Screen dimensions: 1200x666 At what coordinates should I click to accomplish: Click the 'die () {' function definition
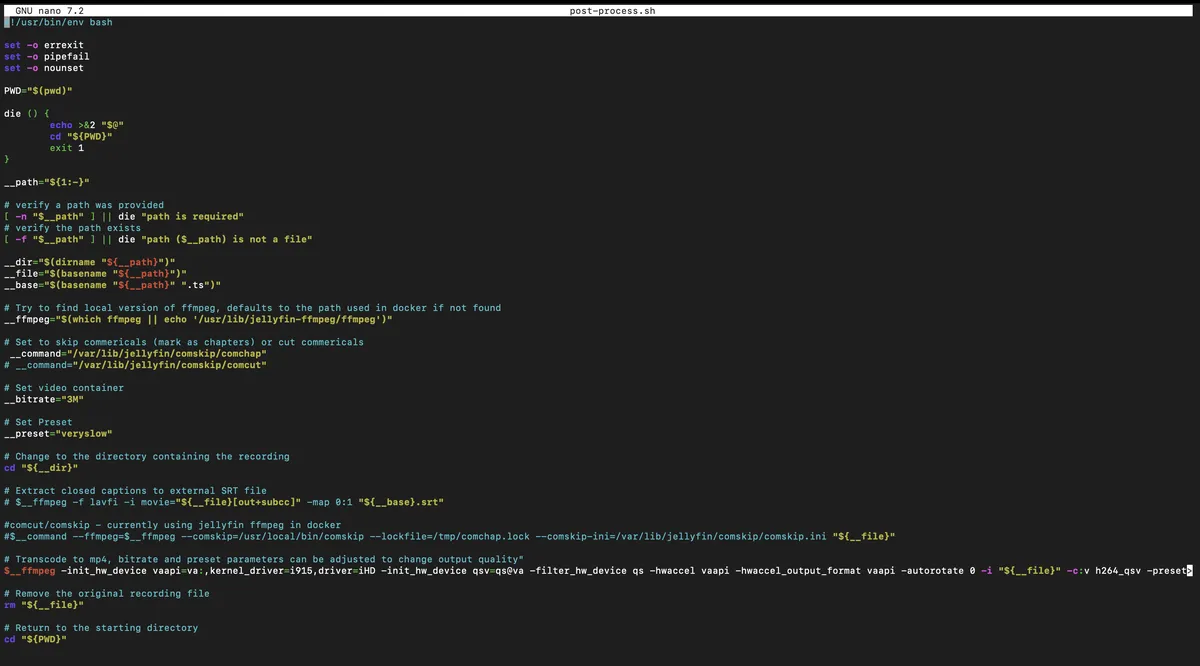tap(26, 114)
